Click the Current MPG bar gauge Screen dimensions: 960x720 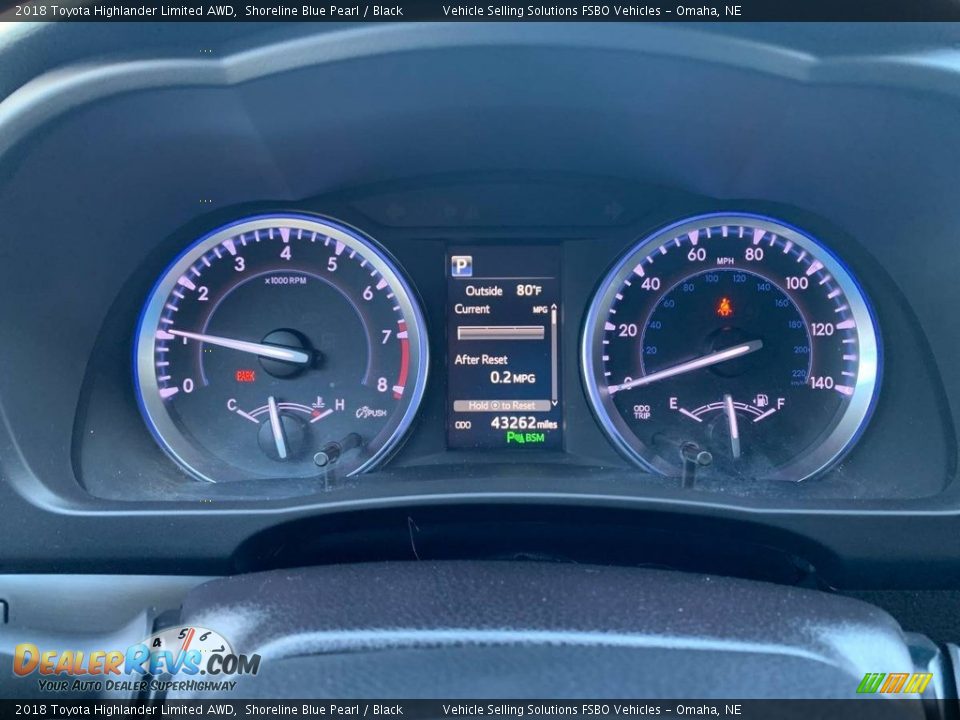tap(501, 332)
